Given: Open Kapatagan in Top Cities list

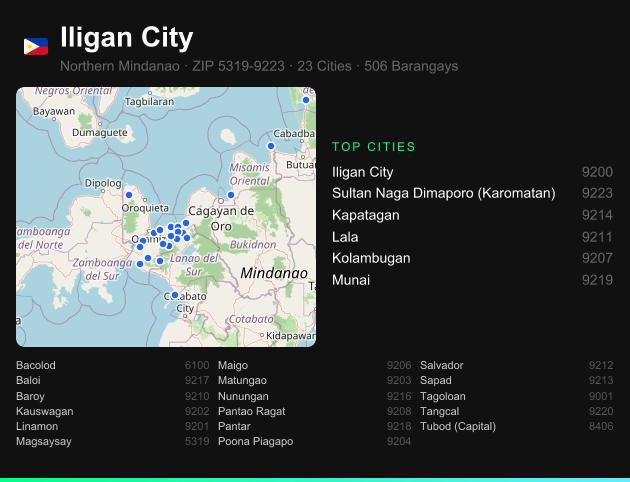Looking at the screenshot, I should tap(472, 215).
